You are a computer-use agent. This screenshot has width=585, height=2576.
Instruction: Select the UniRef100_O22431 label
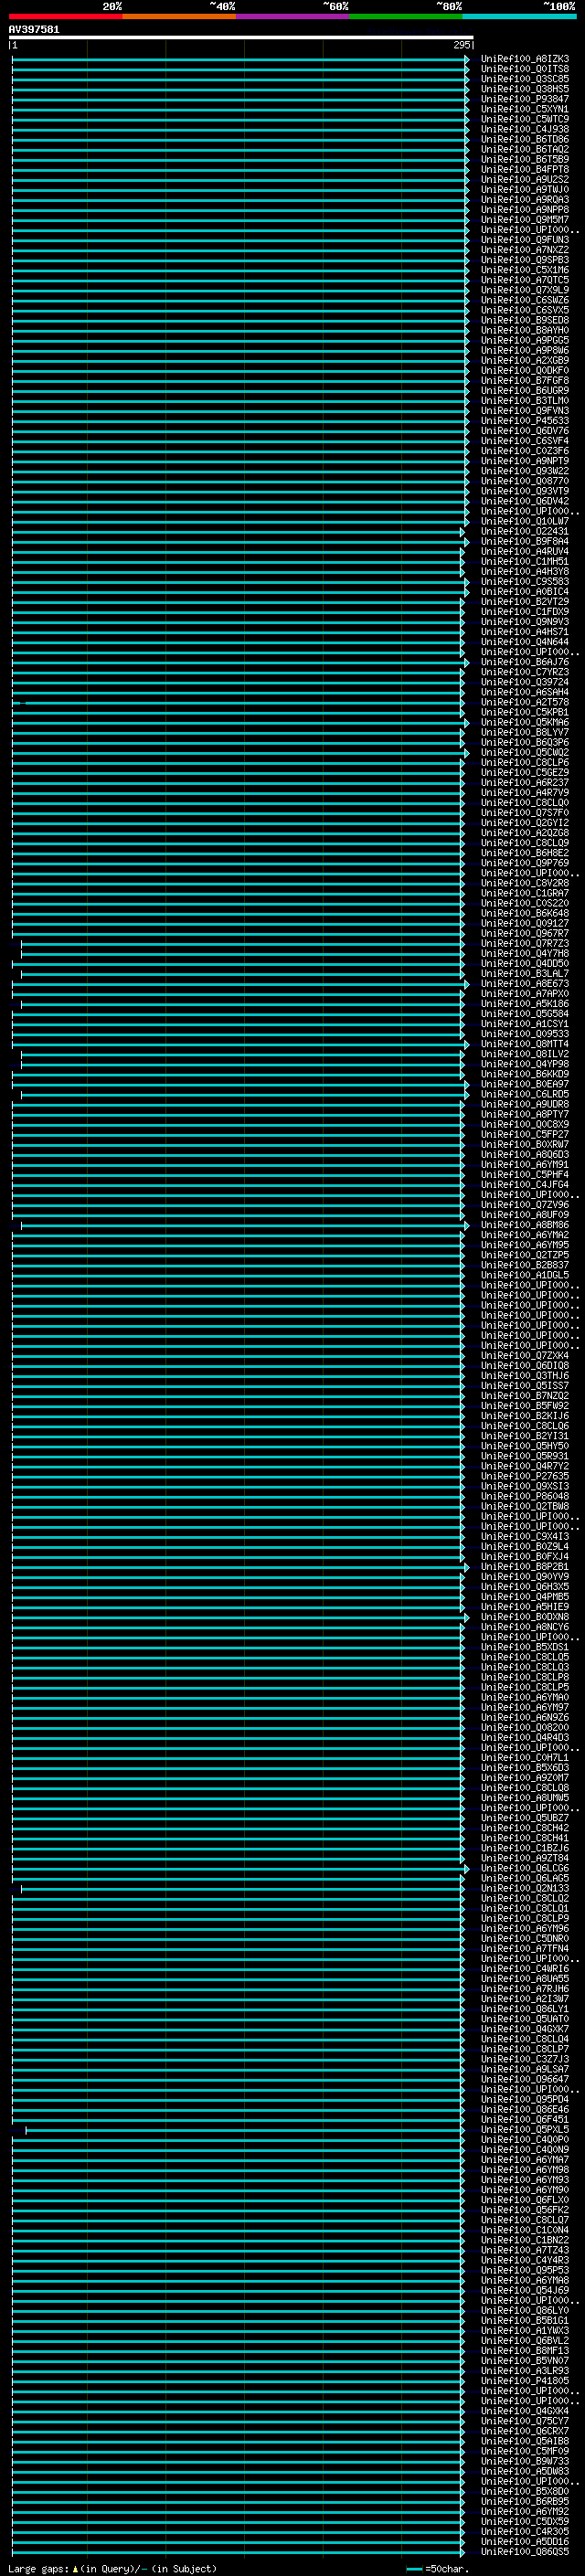click(x=525, y=532)
